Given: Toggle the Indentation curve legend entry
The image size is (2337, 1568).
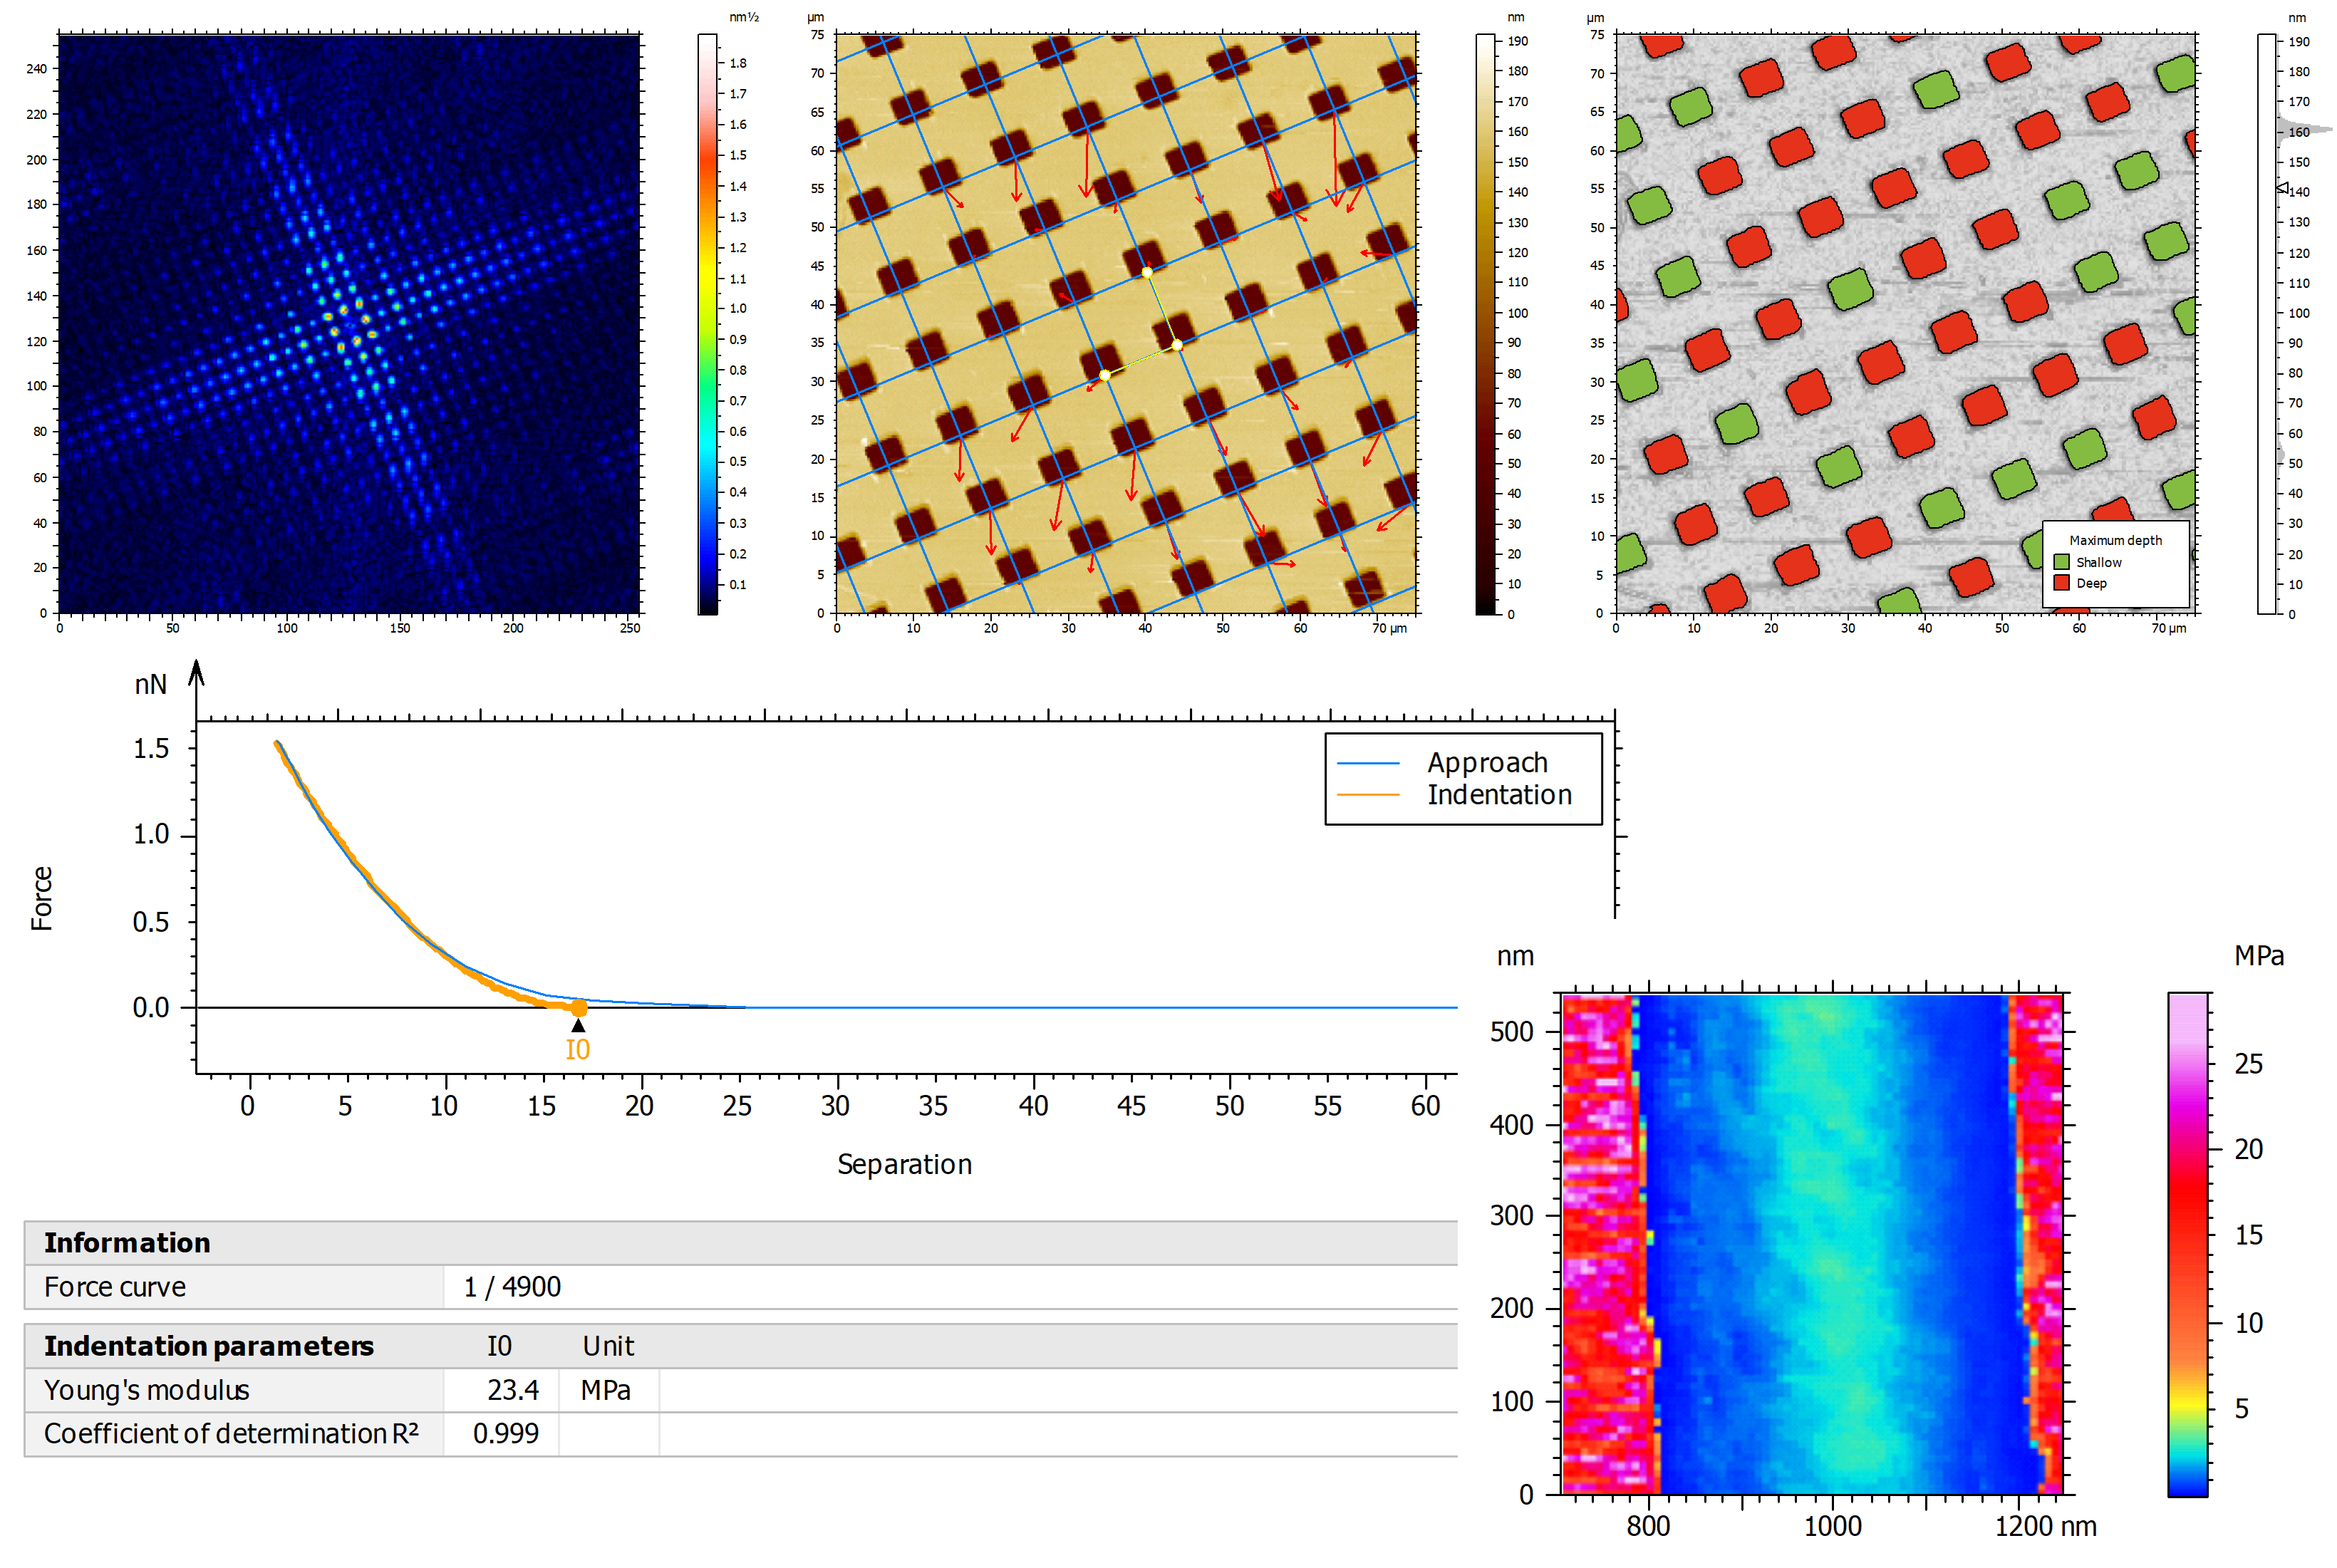Looking at the screenshot, I should pyautogui.click(x=1498, y=795).
